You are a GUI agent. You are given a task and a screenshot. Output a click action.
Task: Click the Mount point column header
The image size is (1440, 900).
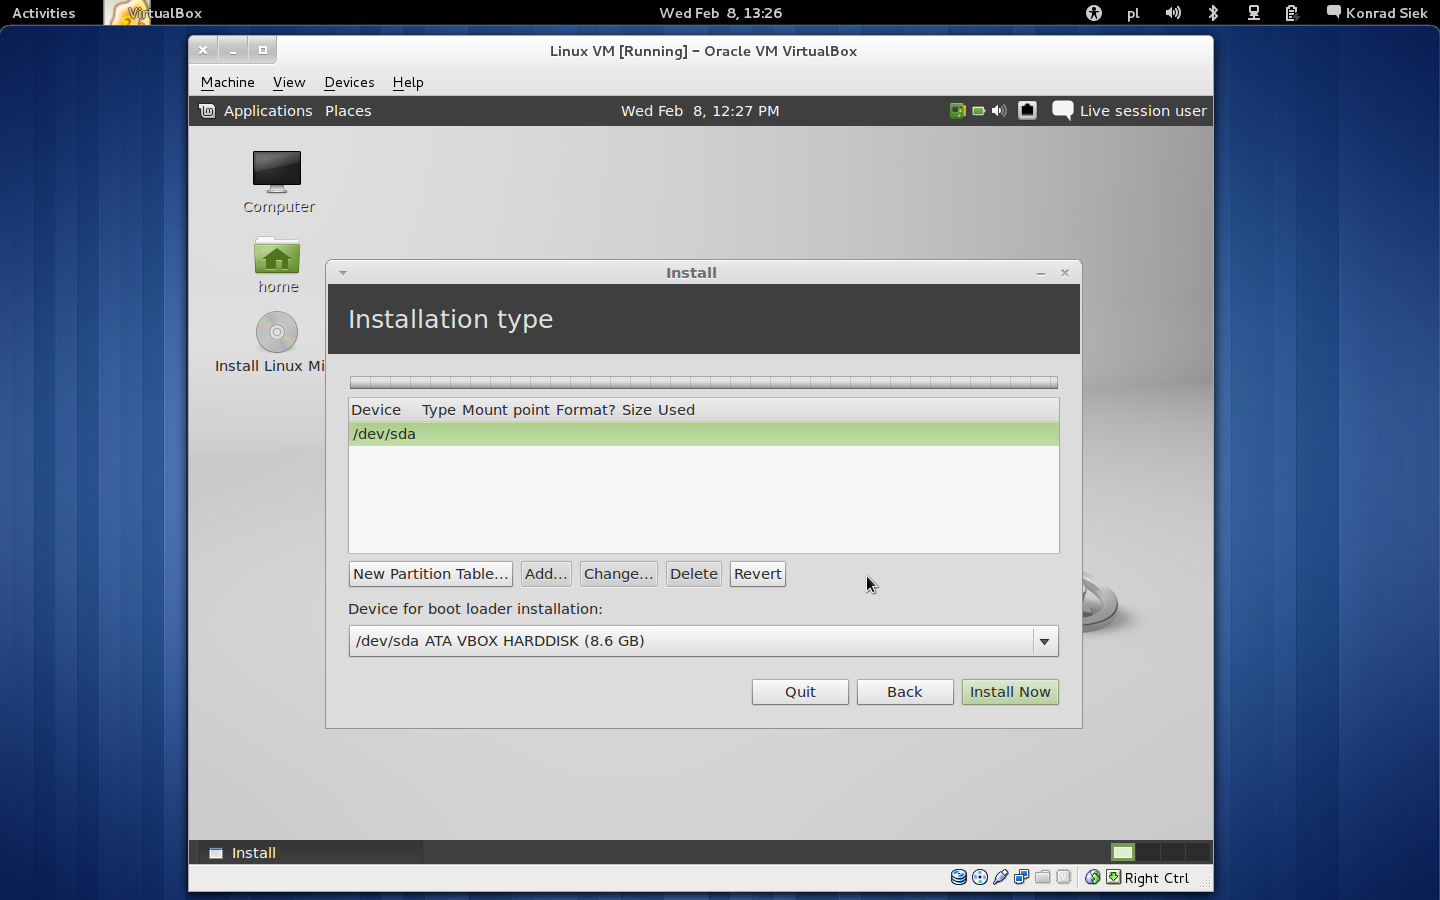[x=505, y=410]
